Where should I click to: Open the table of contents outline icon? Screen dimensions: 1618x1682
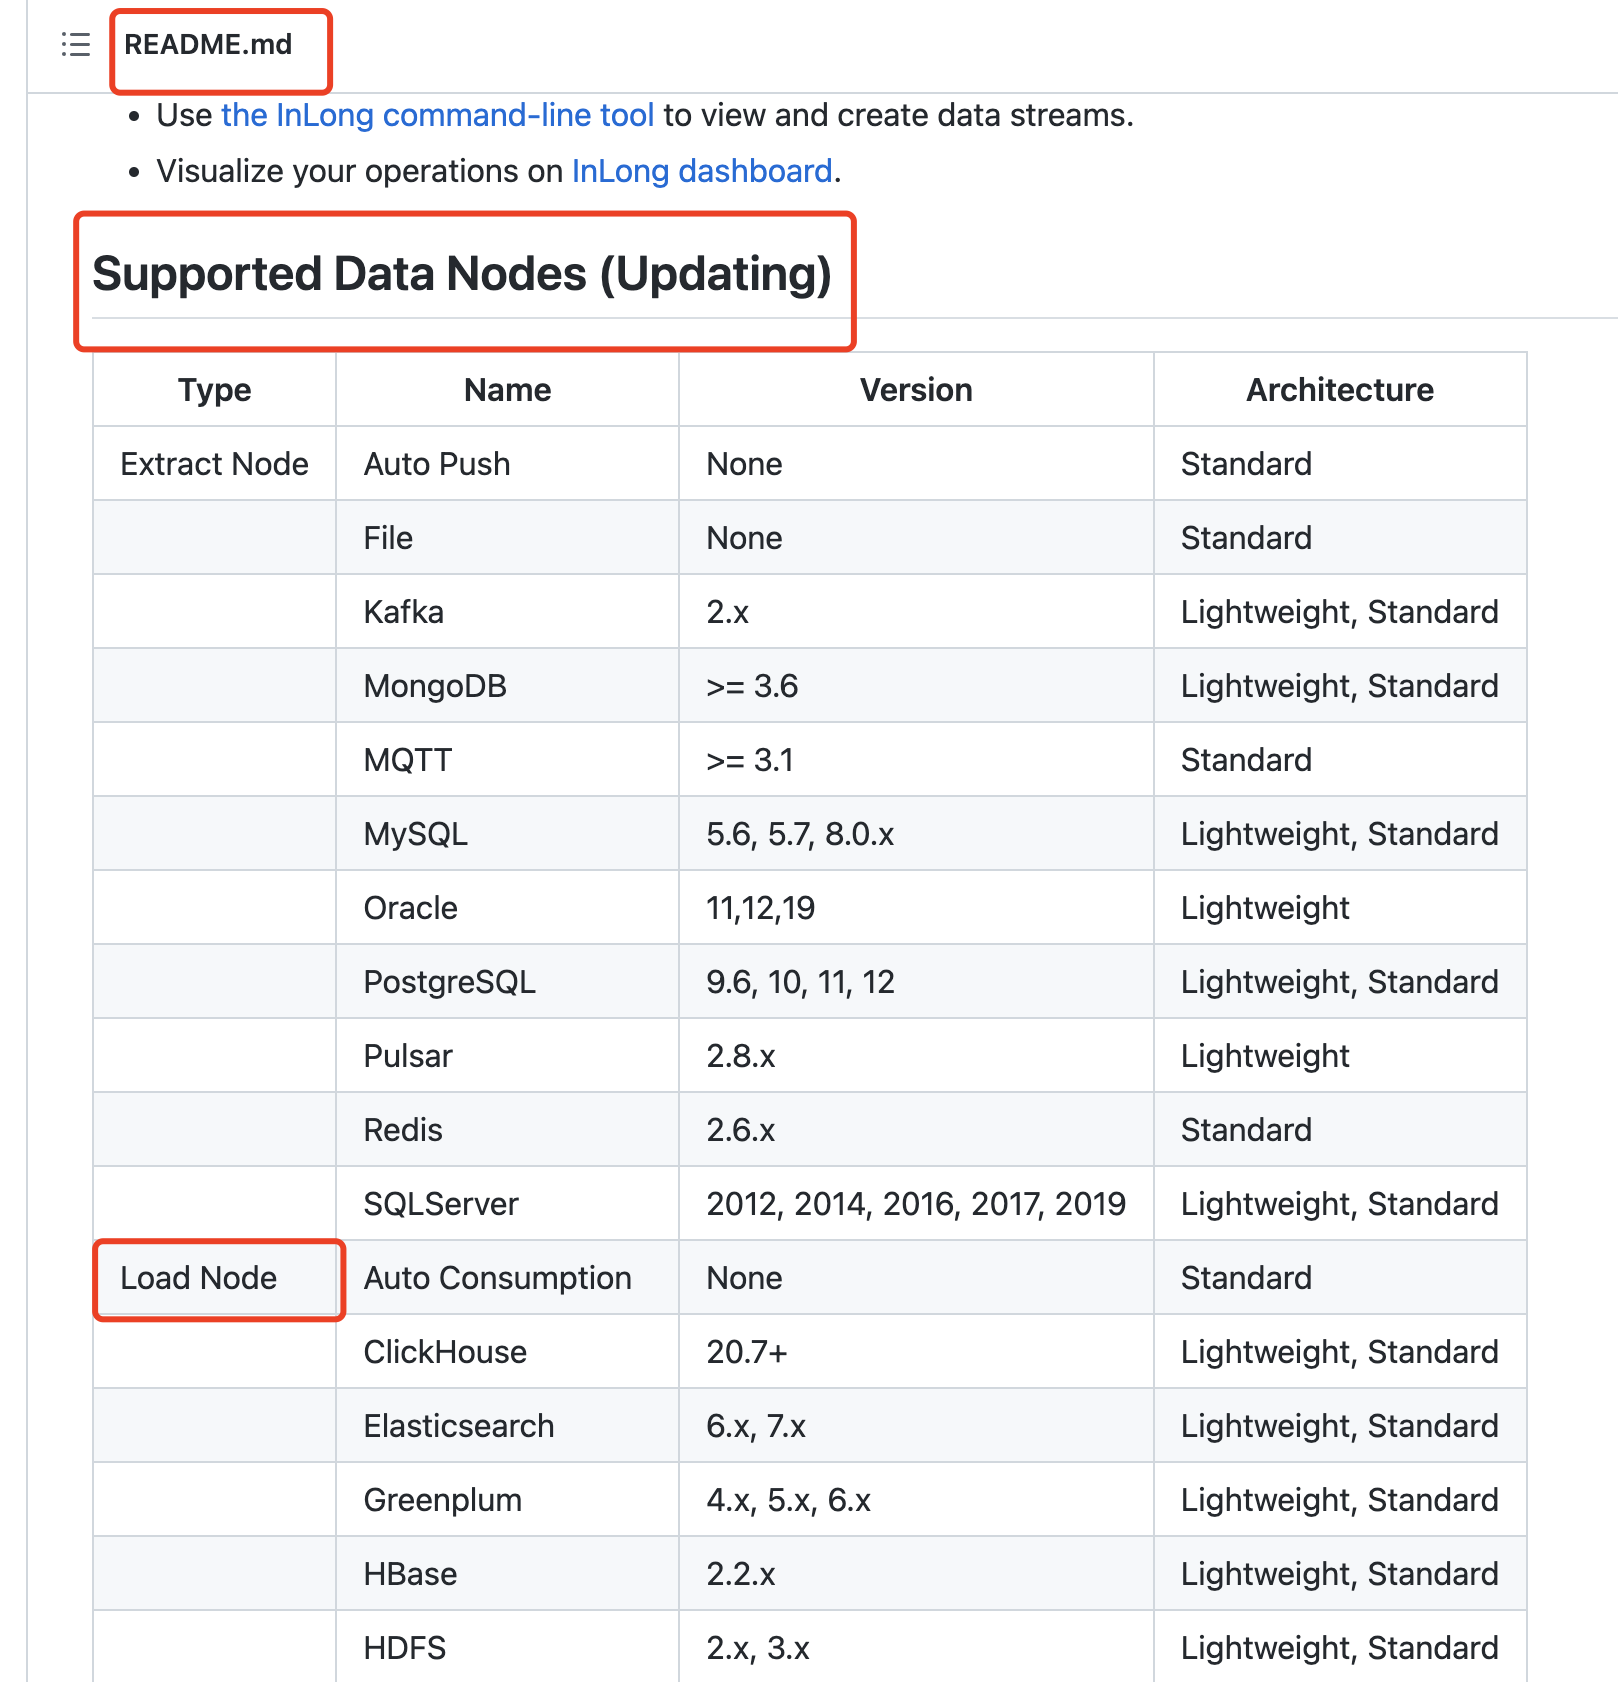(74, 45)
